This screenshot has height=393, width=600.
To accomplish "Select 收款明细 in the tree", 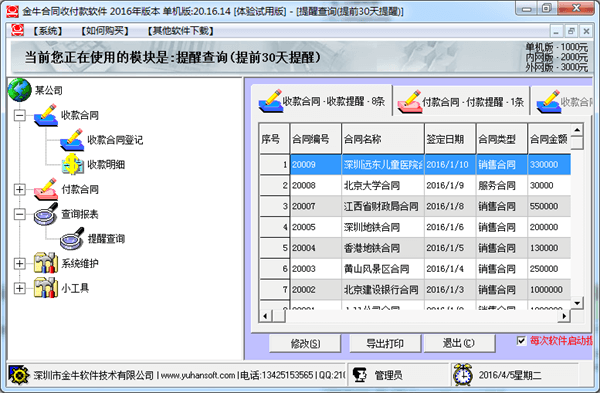I will click(106, 165).
